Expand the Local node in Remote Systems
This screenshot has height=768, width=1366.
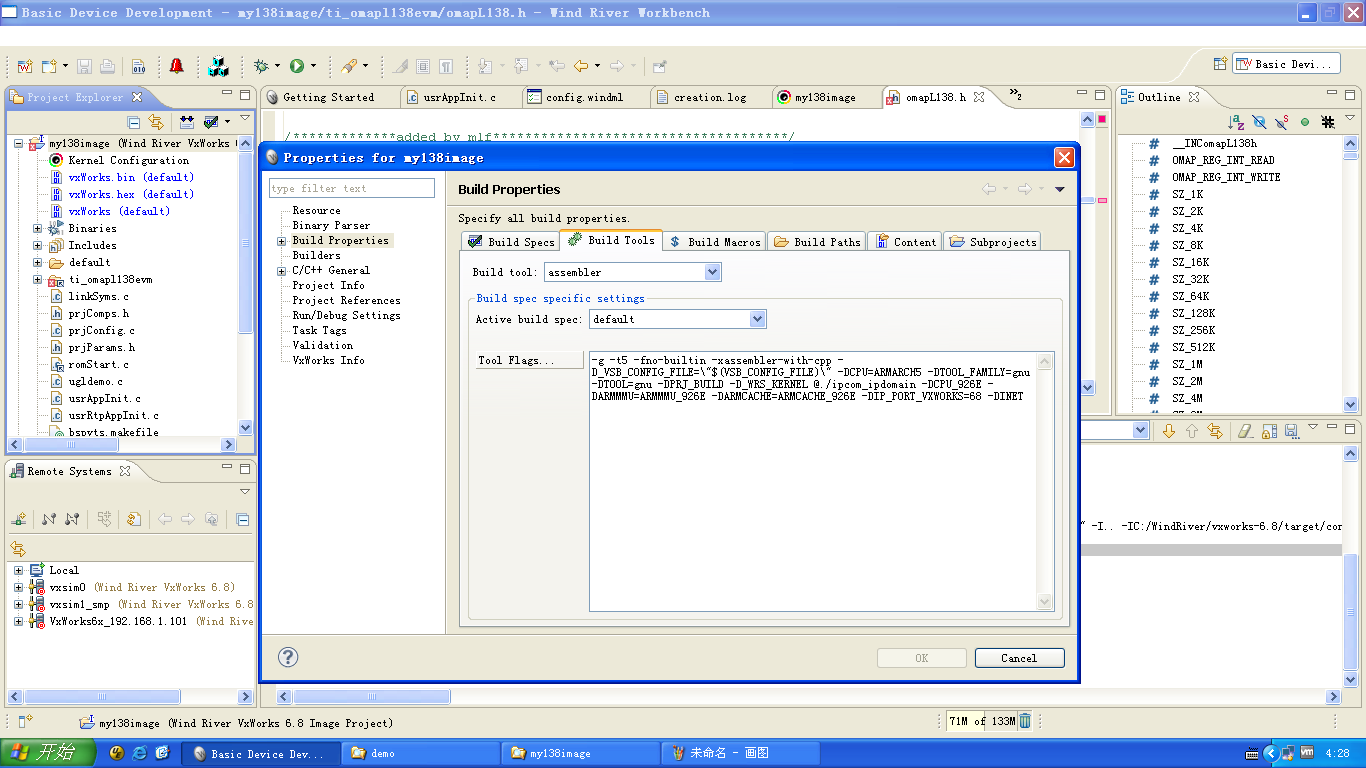coord(18,570)
